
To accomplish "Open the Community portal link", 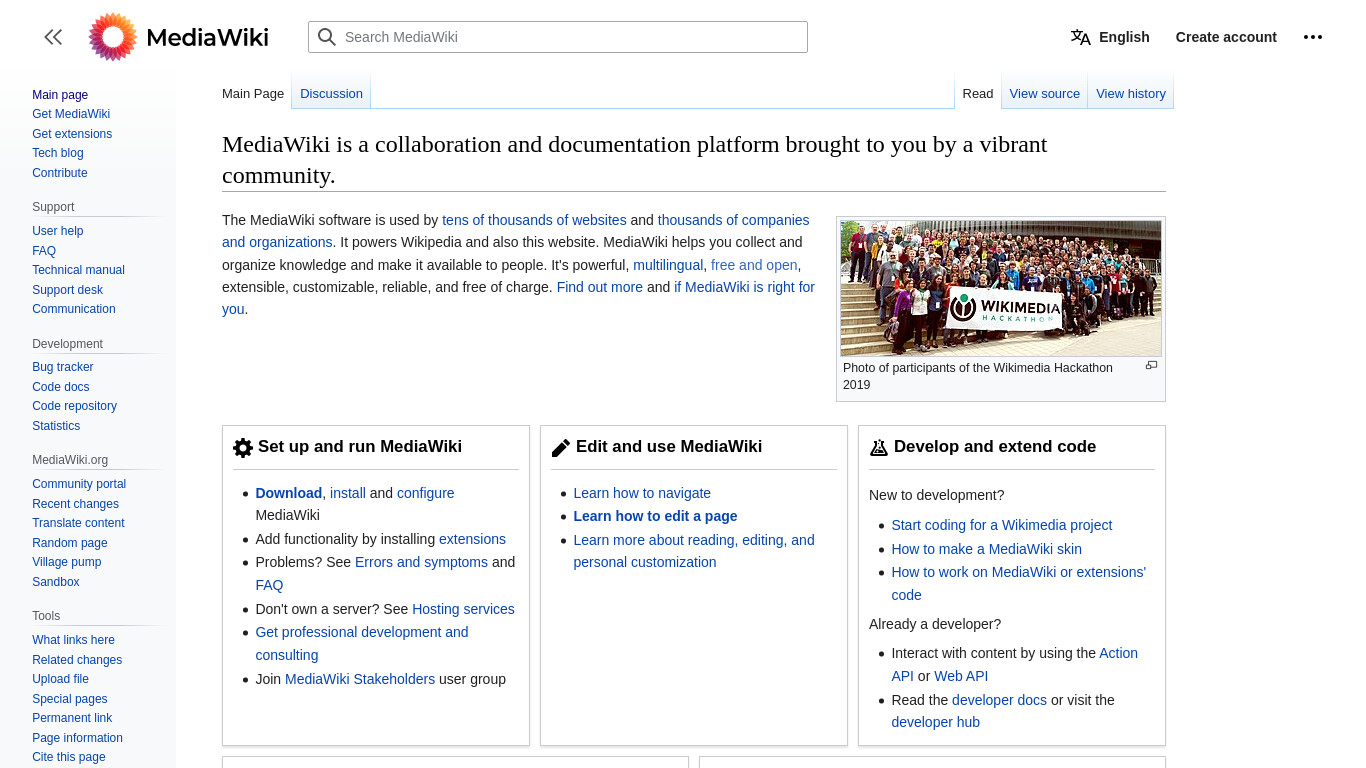I will [79, 484].
